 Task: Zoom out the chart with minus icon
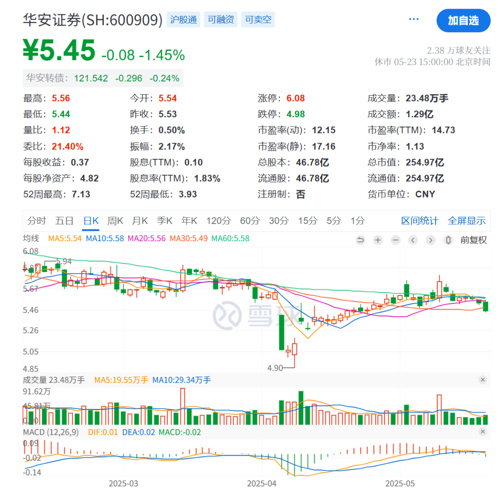[395, 240]
